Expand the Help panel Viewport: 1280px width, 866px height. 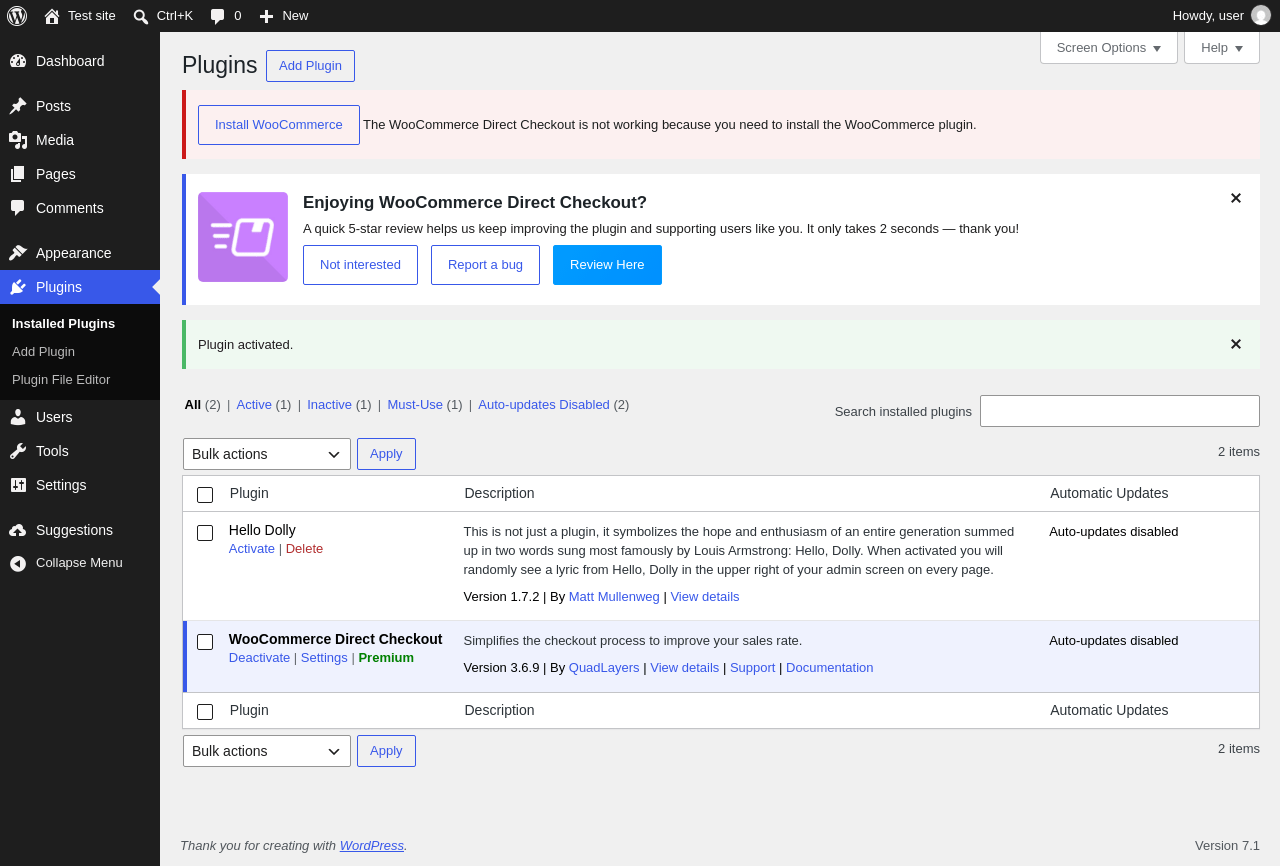coord(1222,47)
